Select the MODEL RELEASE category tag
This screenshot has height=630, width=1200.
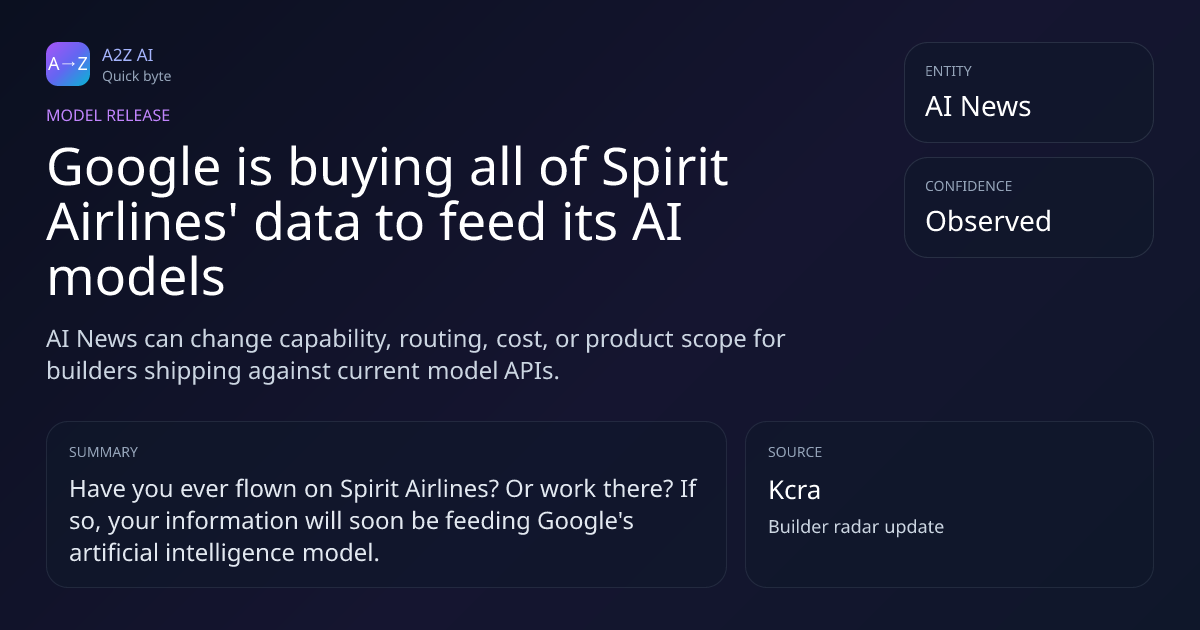[x=108, y=115]
